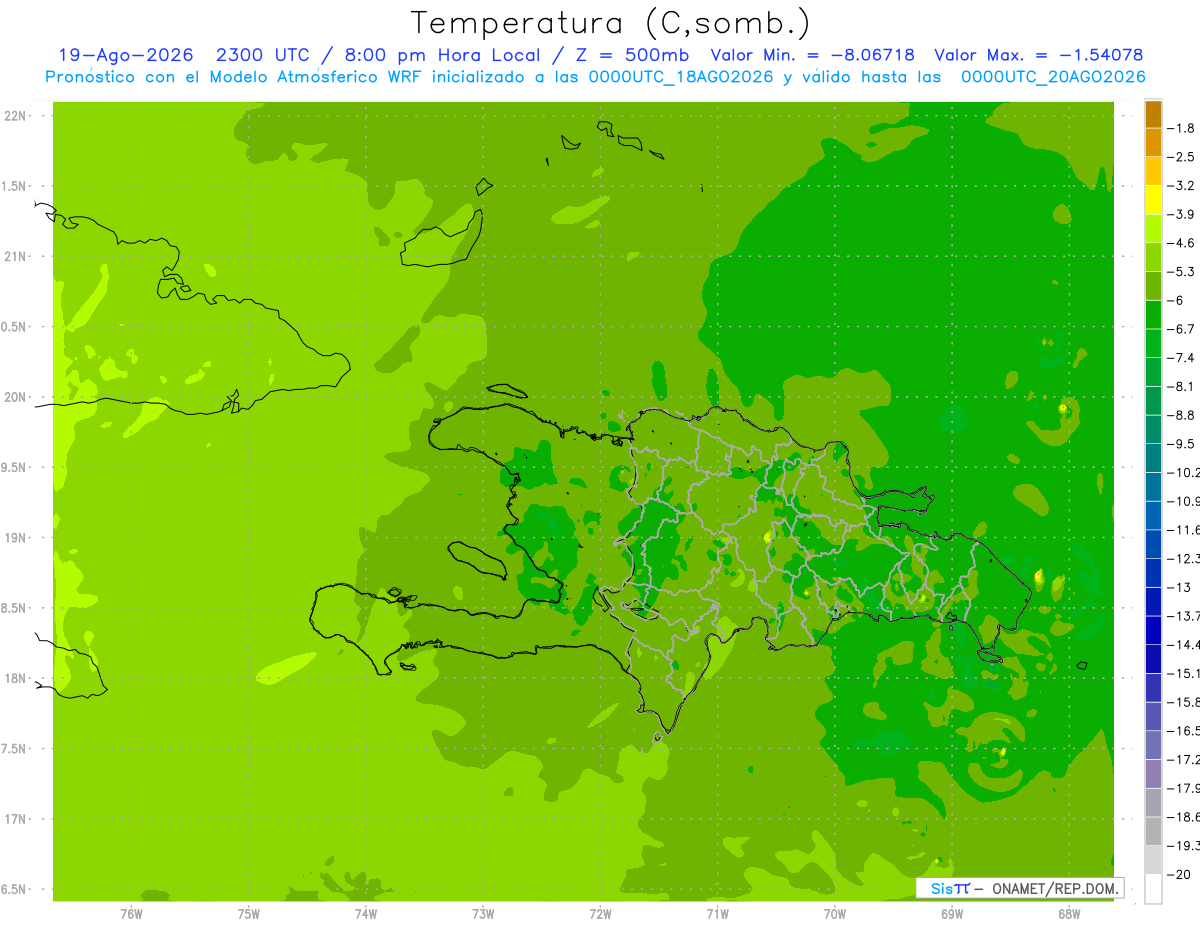
Task: Click the latitude label "22N"
Action: (x=16, y=116)
